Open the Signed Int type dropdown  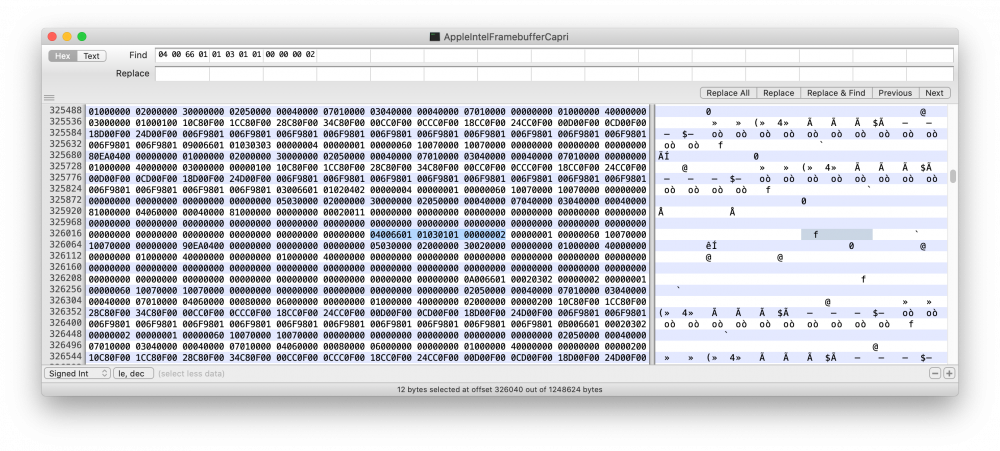click(77, 374)
